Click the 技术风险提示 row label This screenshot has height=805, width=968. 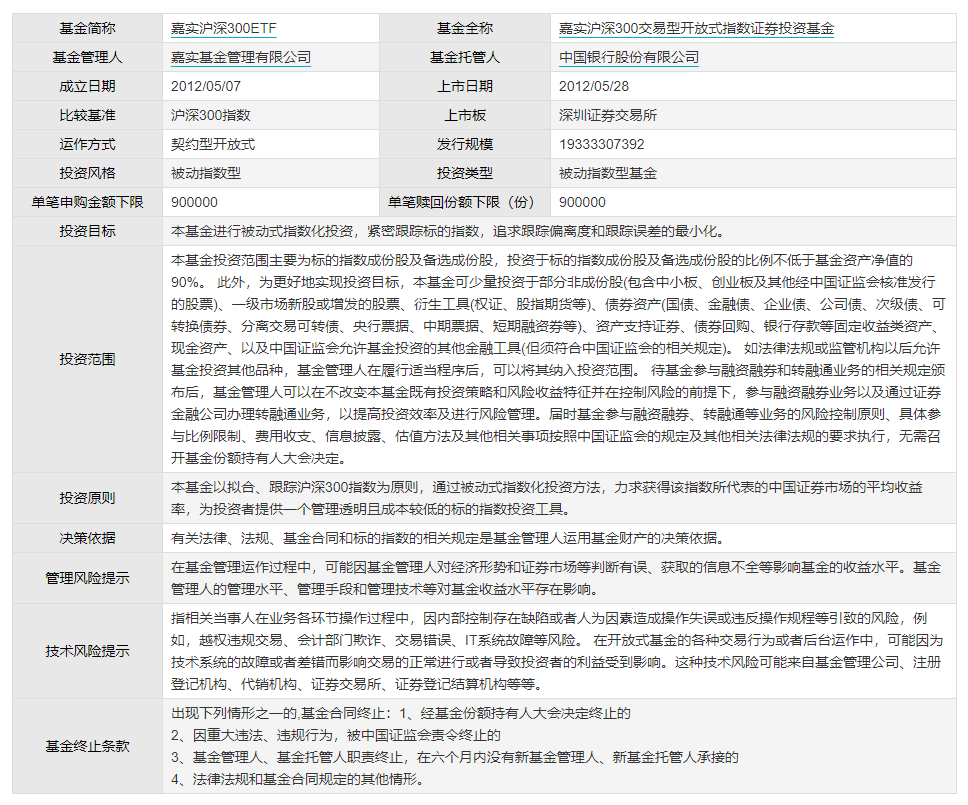pyautogui.click(x=87, y=651)
